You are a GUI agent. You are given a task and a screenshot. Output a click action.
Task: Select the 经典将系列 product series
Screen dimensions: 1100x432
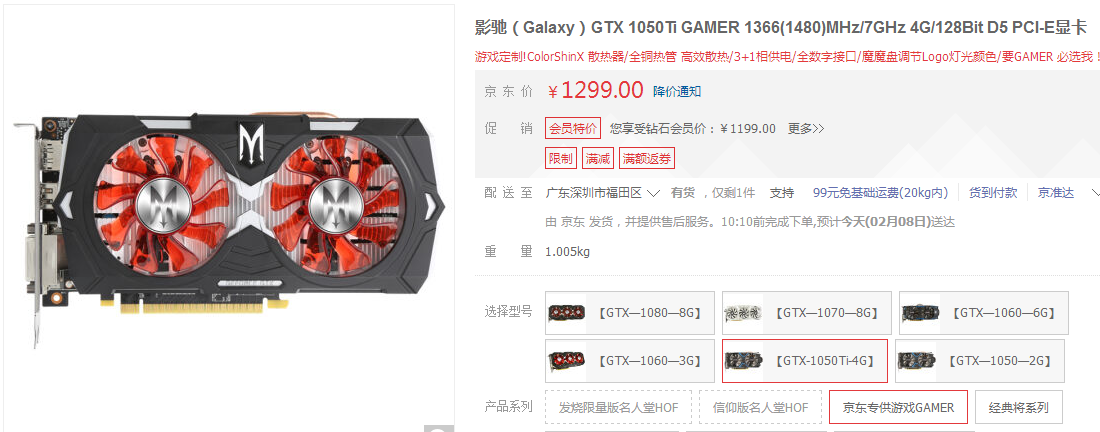[x=1019, y=407]
